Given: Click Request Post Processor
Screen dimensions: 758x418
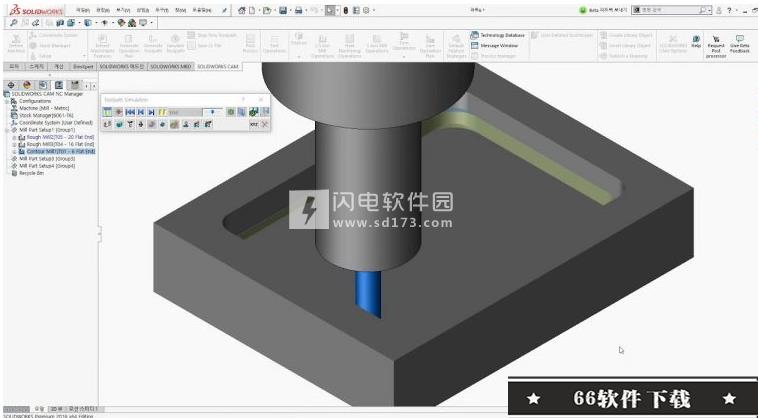Looking at the screenshot, I should pyautogui.click(x=716, y=46).
